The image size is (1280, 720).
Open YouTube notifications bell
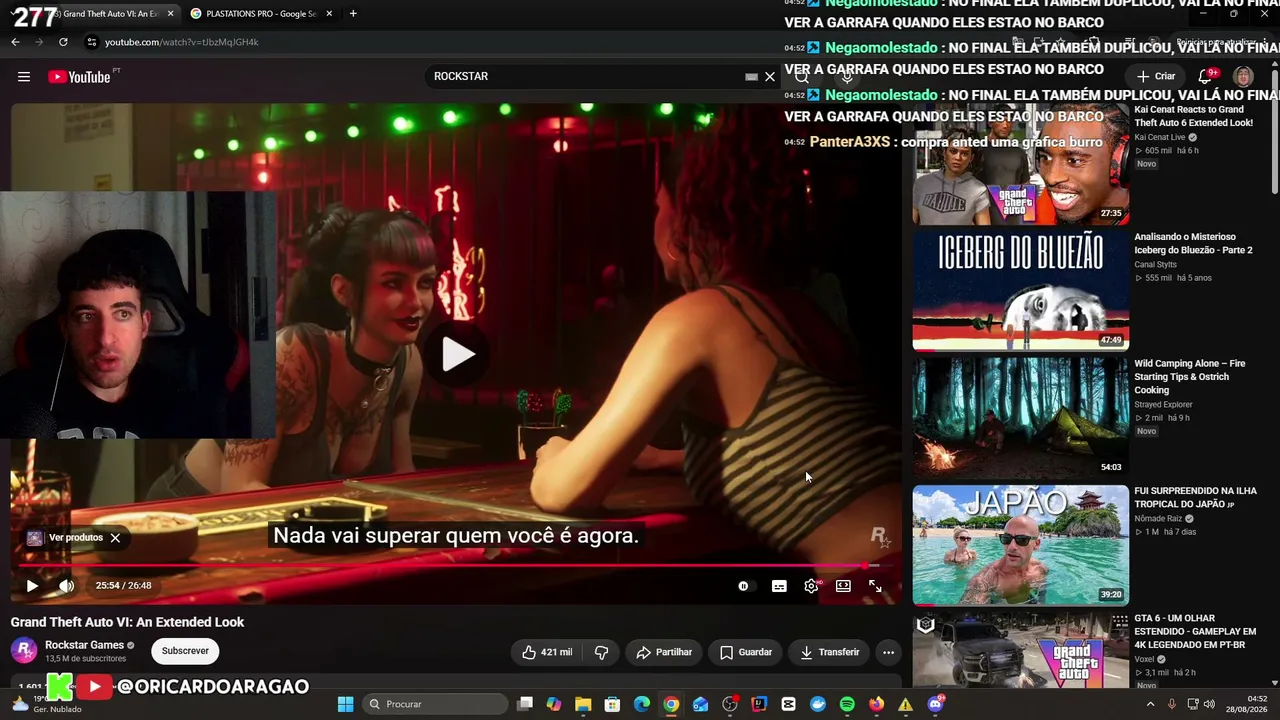point(1206,77)
